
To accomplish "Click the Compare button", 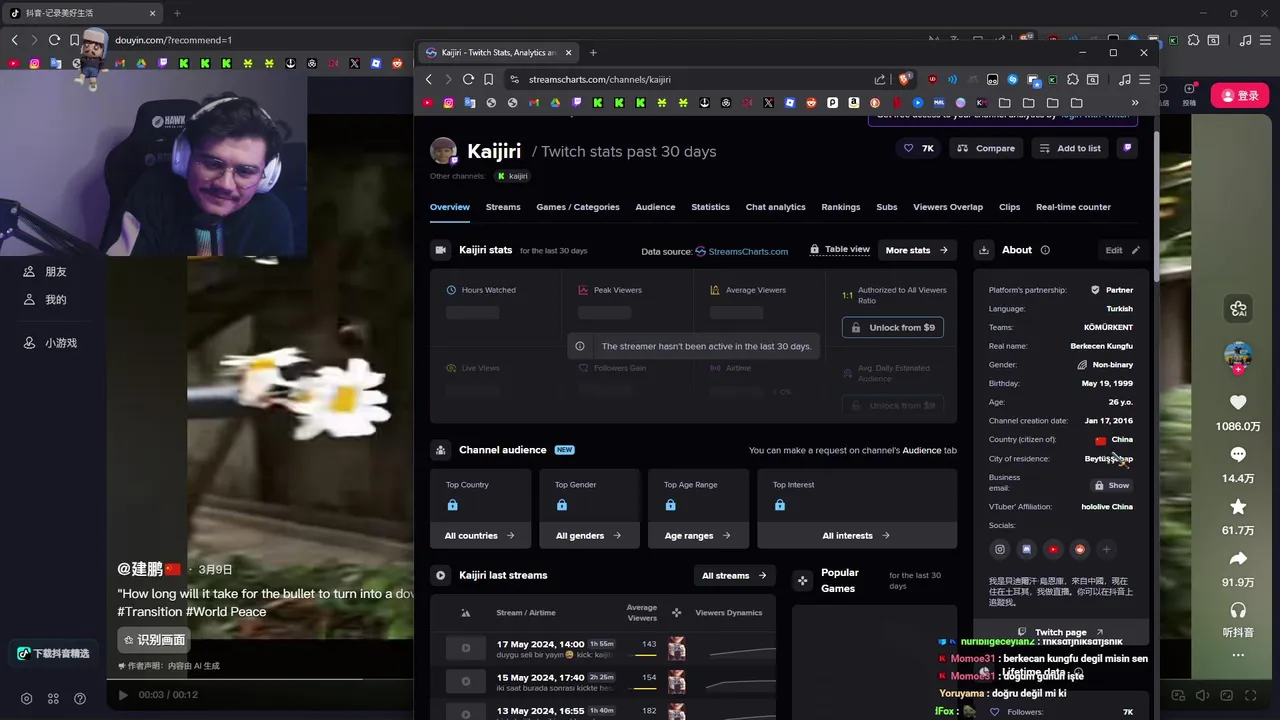I will coord(985,148).
